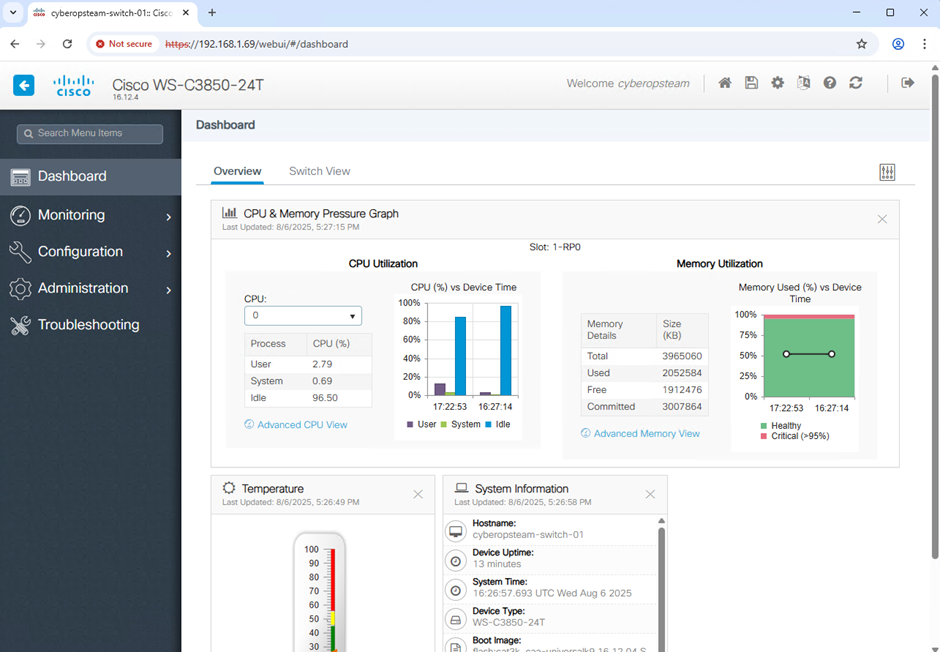
Task: Open the language translation icon in header
Action: (x=803, y=83)
